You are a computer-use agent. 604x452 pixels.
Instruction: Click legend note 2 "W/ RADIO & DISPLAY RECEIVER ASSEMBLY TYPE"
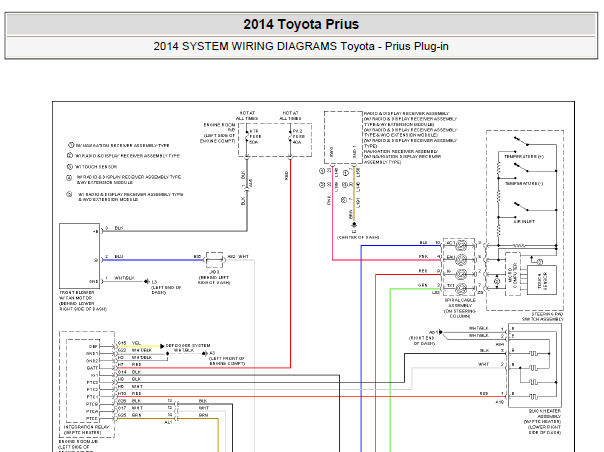[127, 156]
